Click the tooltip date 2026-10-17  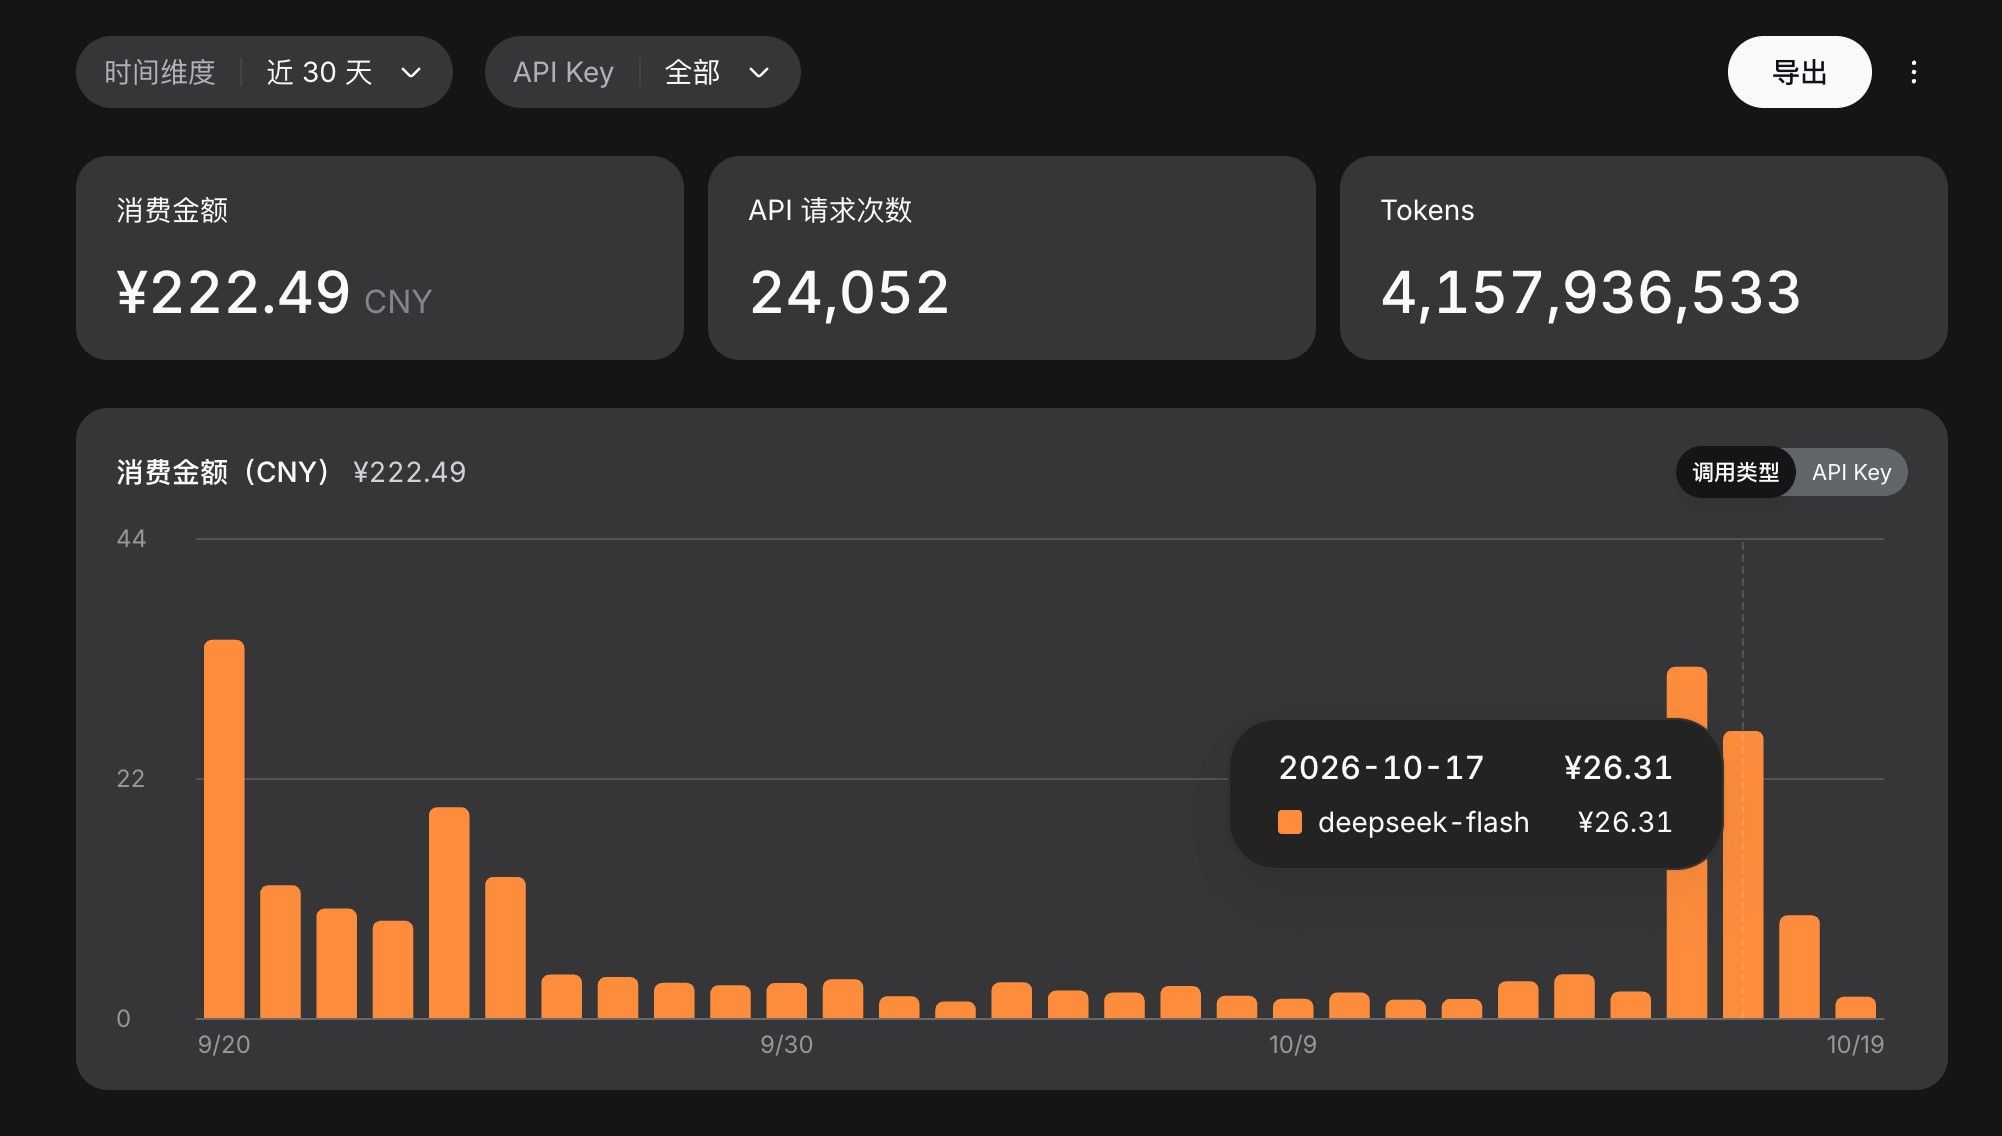[1381, 767]
